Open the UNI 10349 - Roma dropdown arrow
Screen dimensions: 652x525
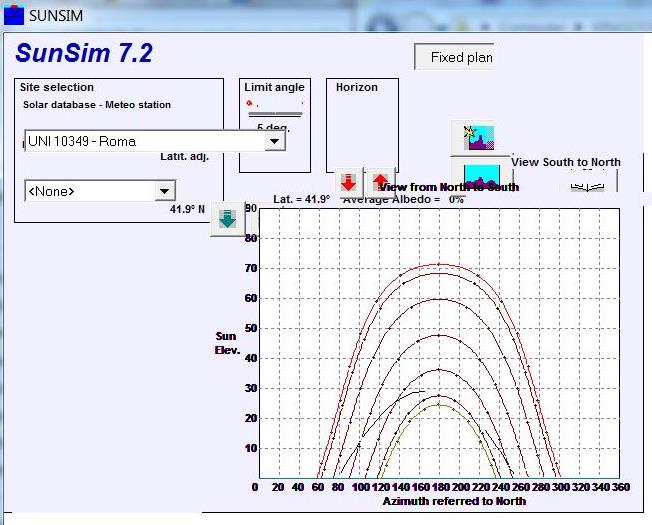point(274,142)
